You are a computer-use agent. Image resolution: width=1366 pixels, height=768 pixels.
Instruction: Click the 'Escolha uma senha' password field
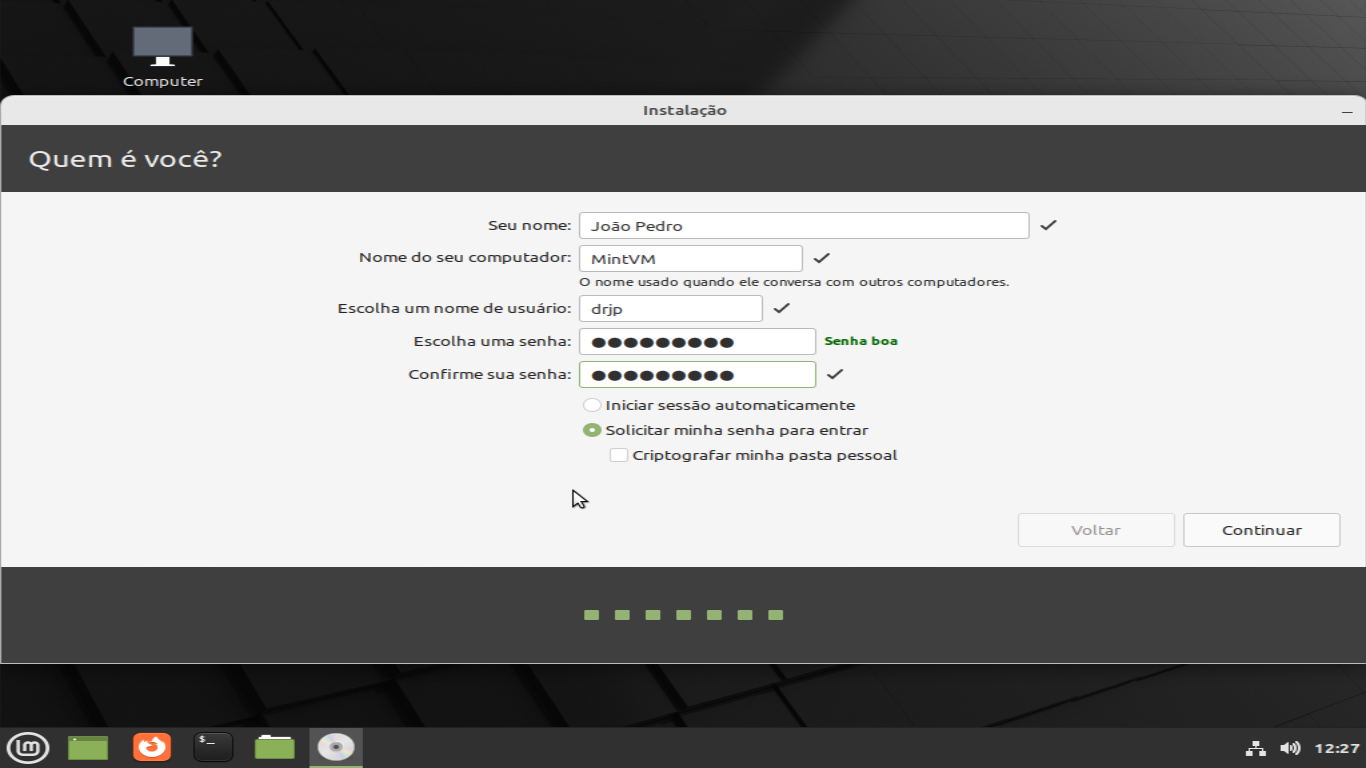point(697,342)
